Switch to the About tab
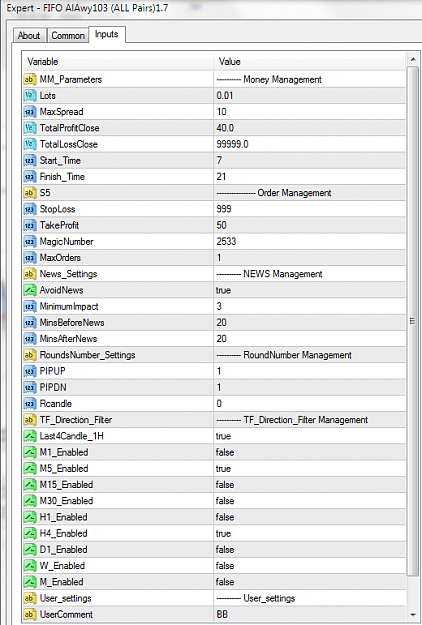This screenshot has width=422, height=625. 28,35
